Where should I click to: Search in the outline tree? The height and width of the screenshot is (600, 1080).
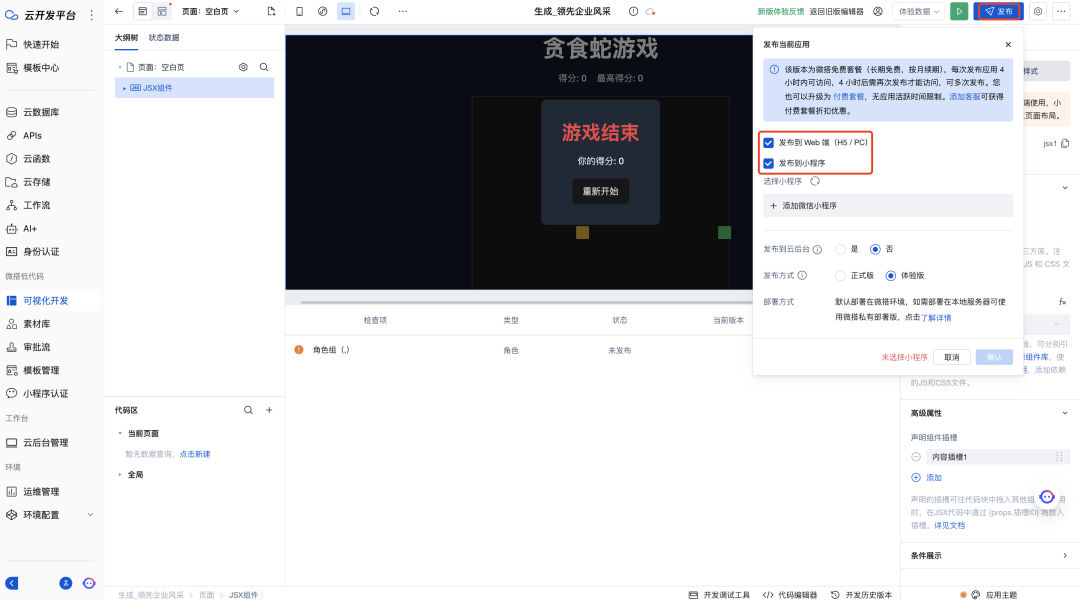click(264, 67)
